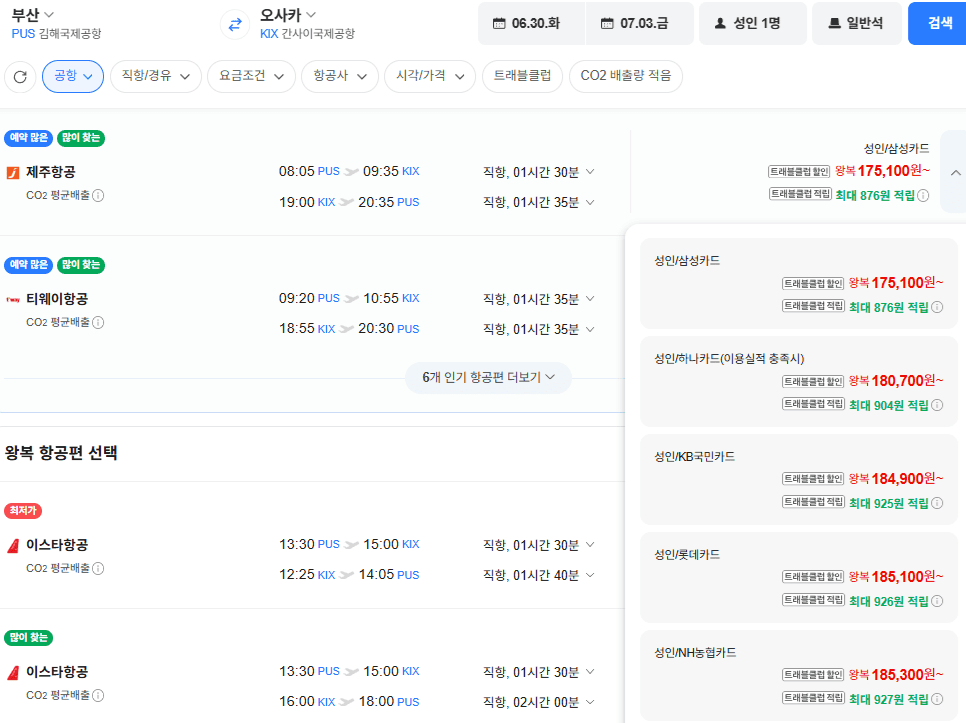Image resolution: width=966 pixels, height=723 pixels.
Task: Select 성인/NH농협카드 fare 185,300원
Action: pos(798,675)
